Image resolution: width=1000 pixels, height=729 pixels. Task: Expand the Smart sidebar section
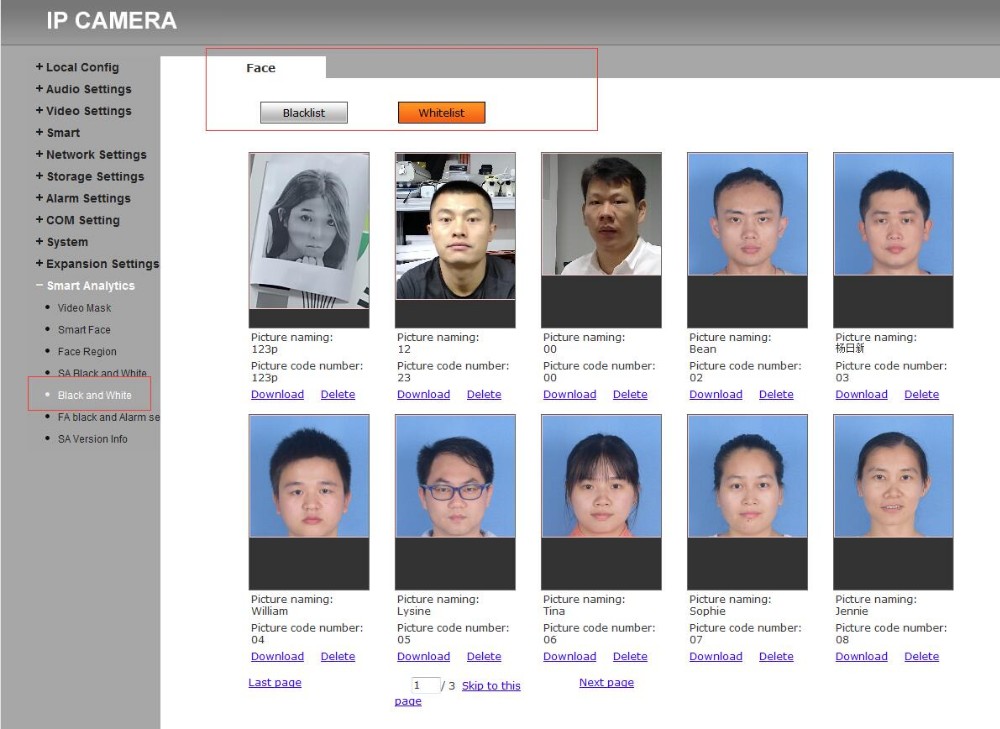point(58,133)
